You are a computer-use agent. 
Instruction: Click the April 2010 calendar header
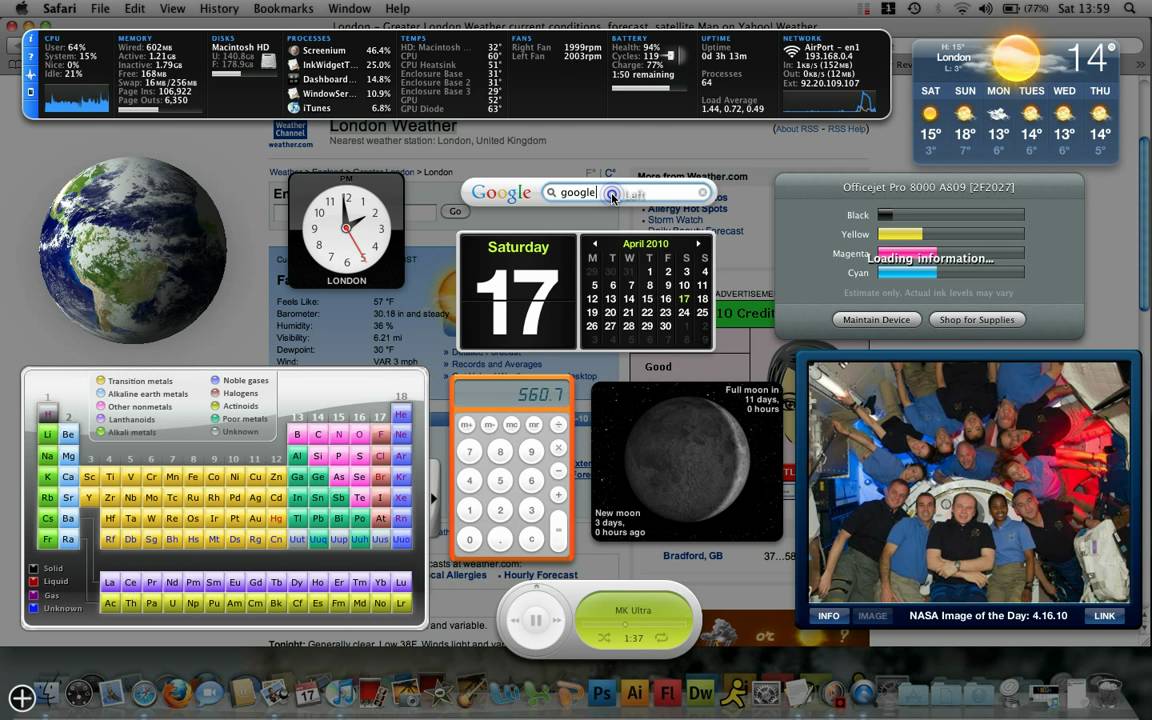pos(645,244)
